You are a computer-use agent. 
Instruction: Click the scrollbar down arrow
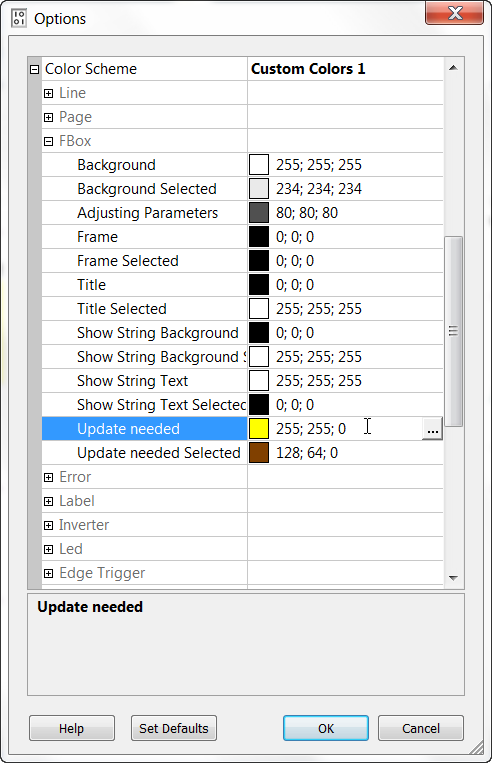(x=454, y=578)
